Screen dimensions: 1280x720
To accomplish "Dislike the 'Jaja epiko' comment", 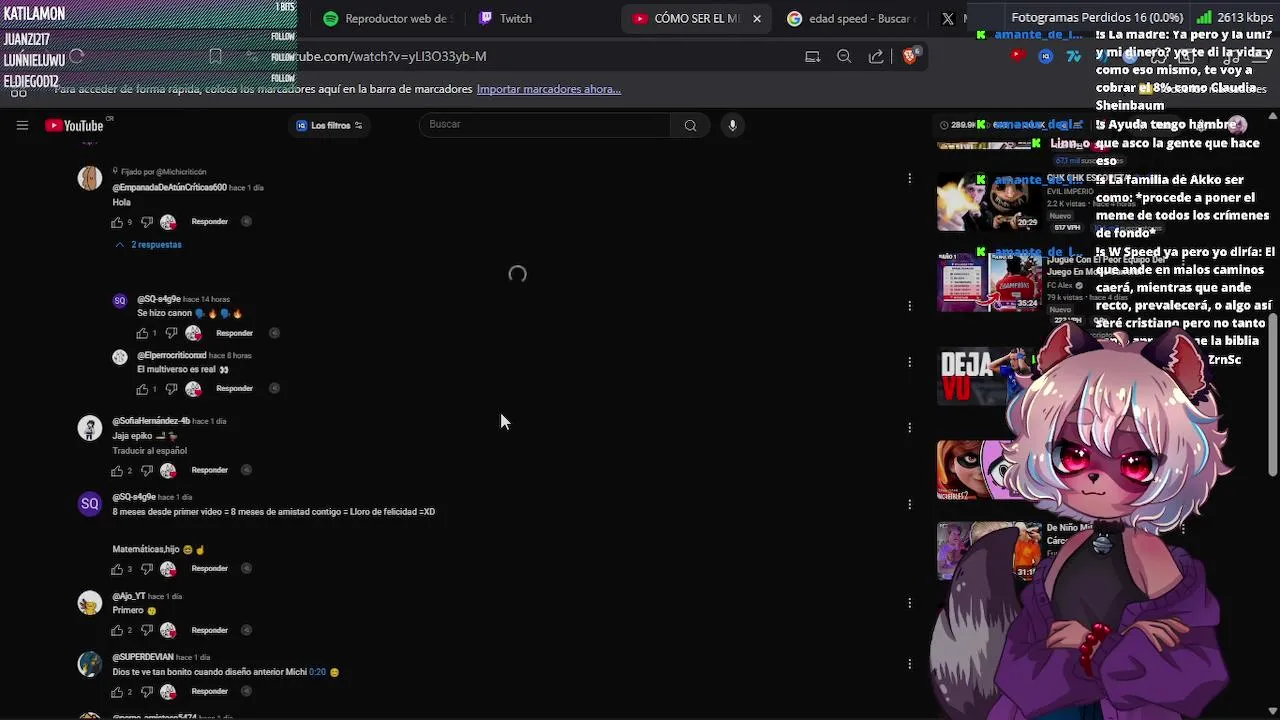I will tap(147, 470).
